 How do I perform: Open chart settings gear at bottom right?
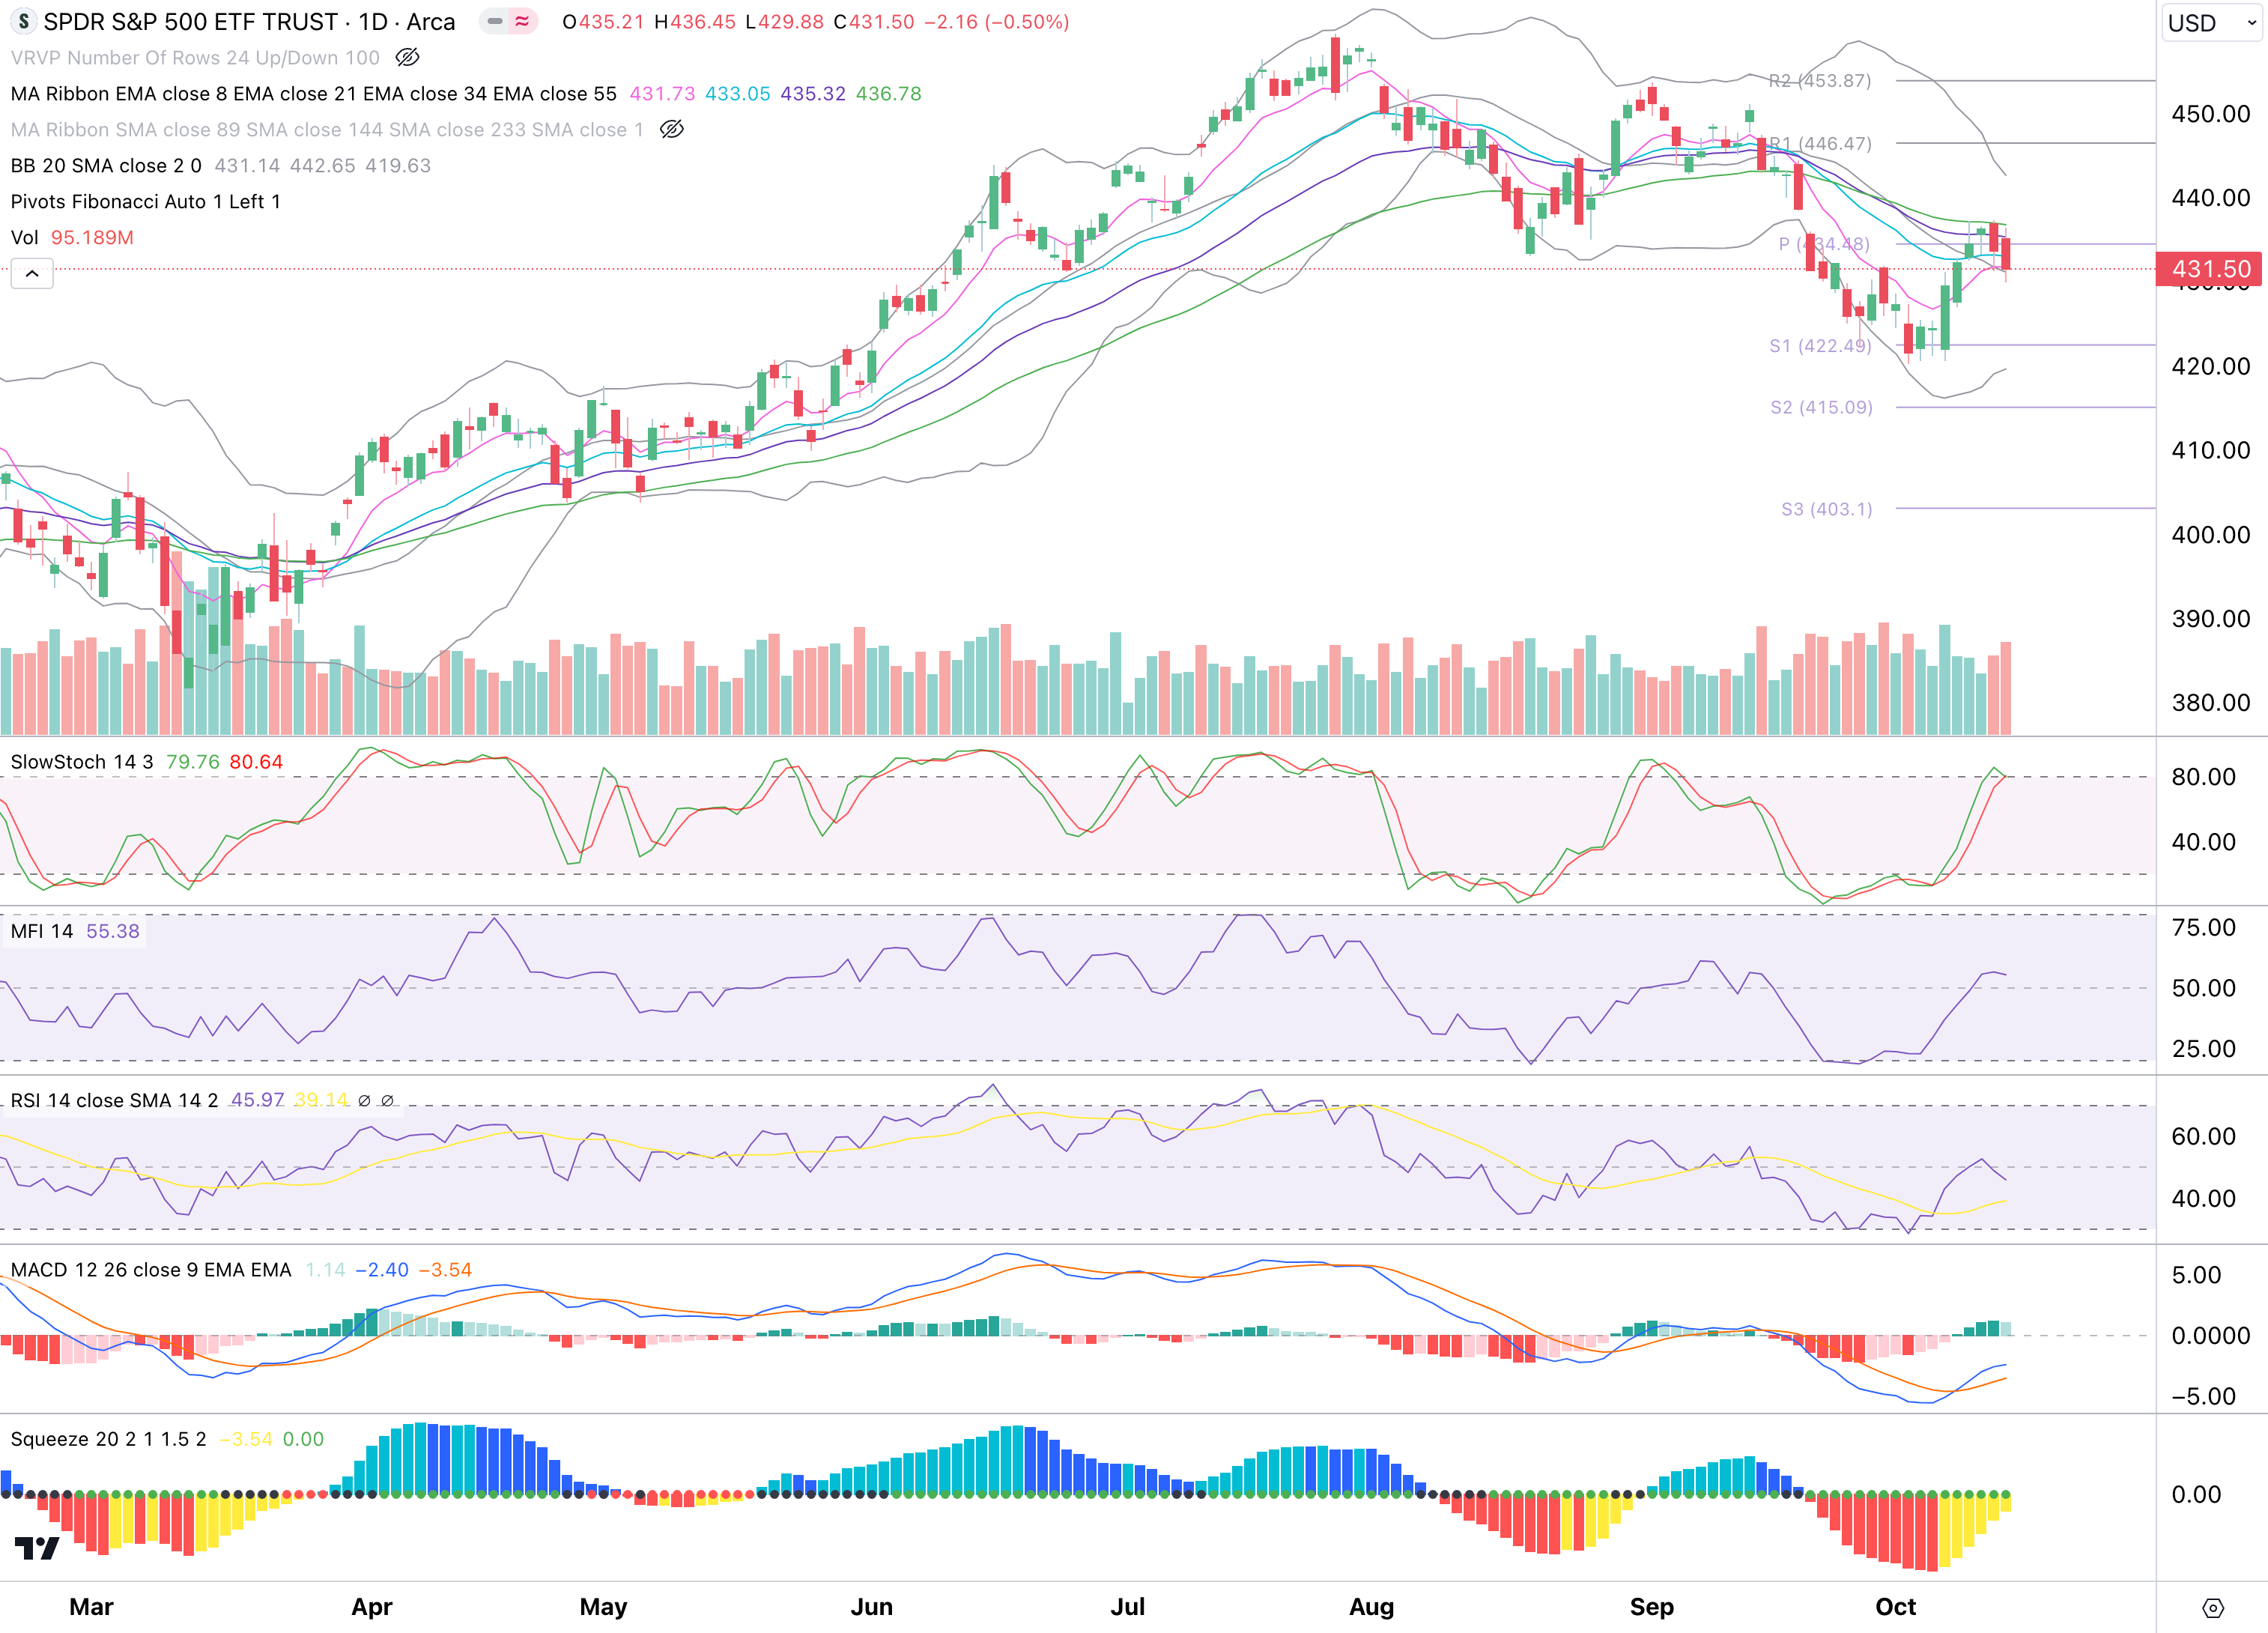pos(2213,1608)
